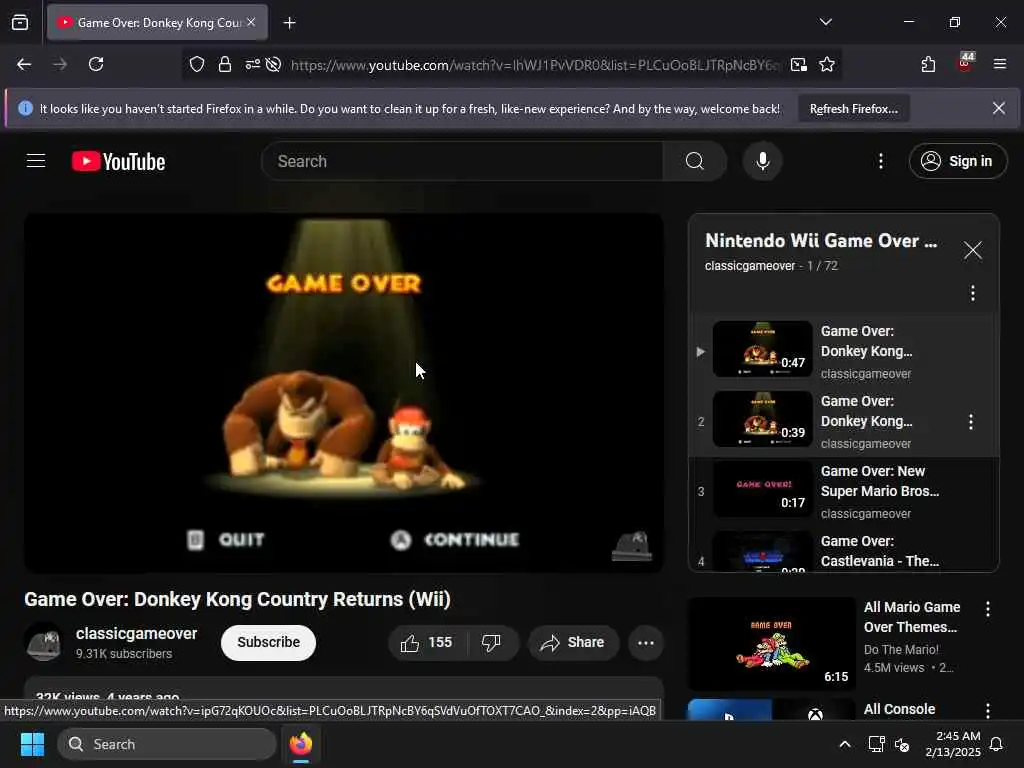
Task: Close the Nintendo Wii Game Over playlist panel
Action: coord(972,250)
